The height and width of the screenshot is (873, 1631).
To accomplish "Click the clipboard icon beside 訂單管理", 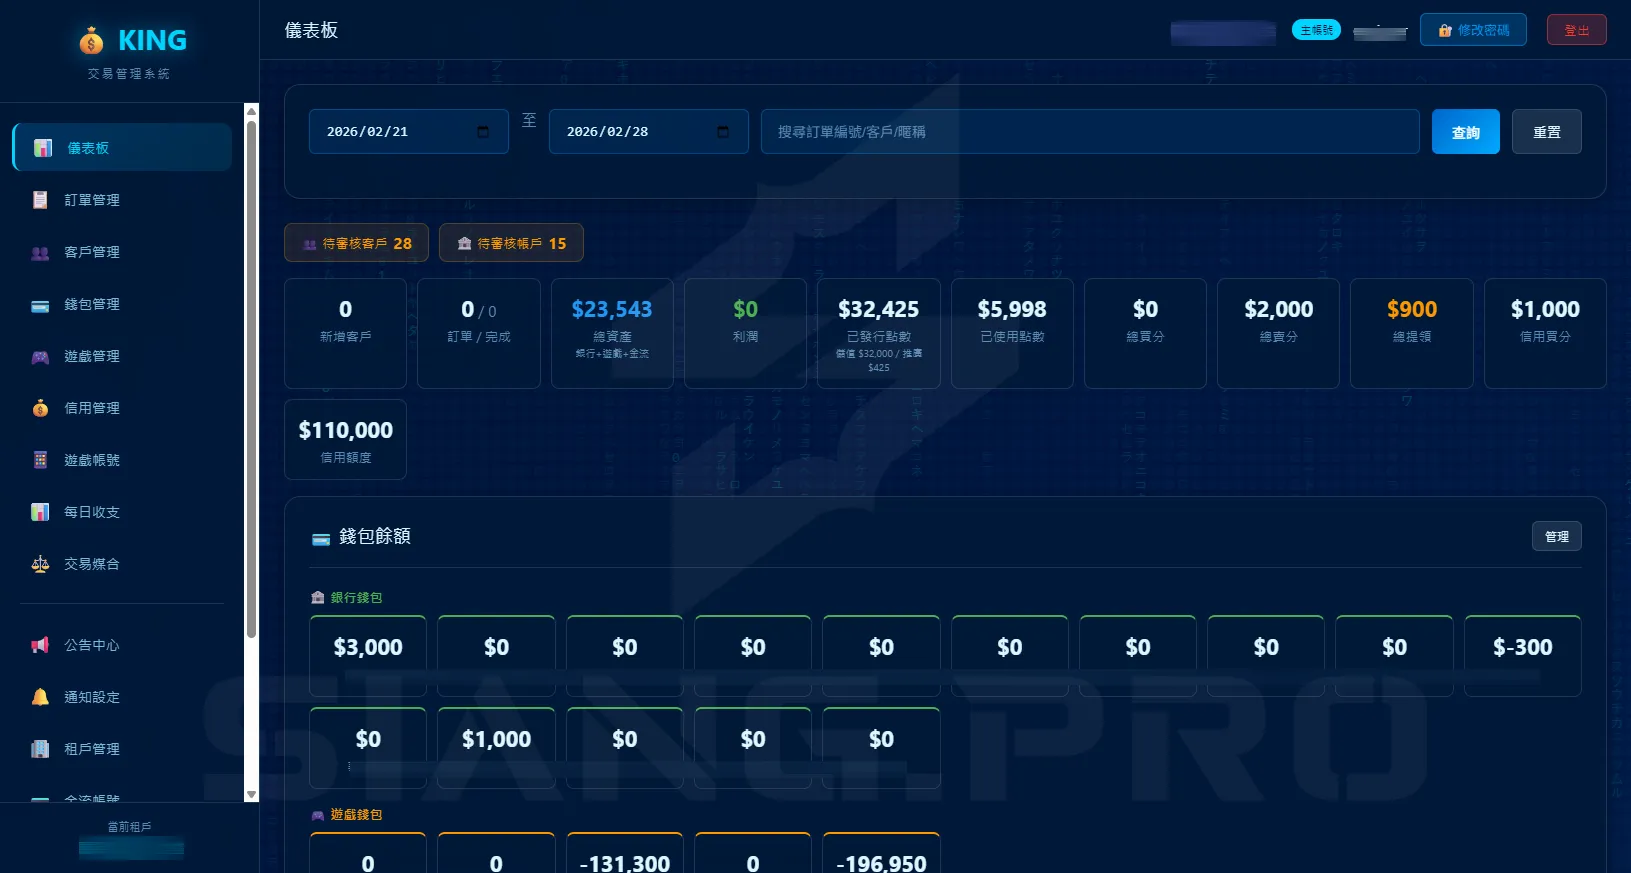I will [40, 200].
